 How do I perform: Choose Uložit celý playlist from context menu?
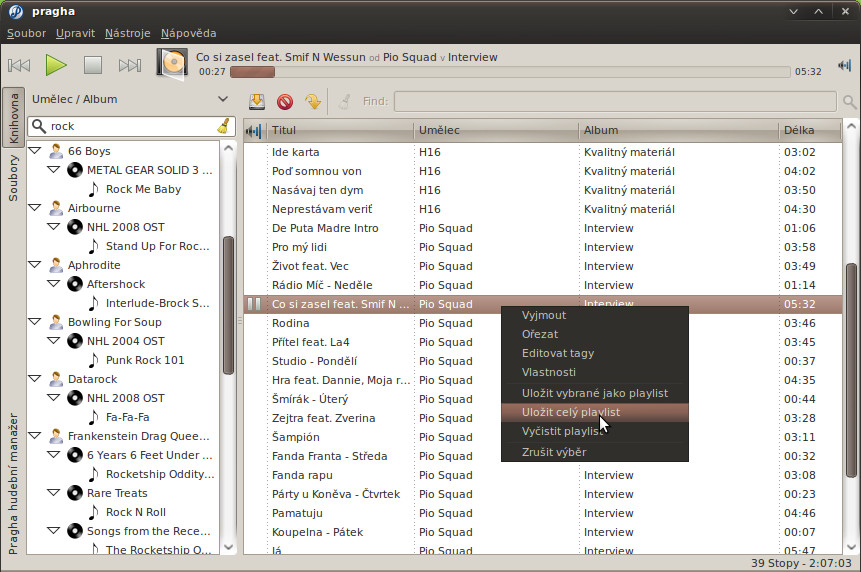(x=595, y=412)
